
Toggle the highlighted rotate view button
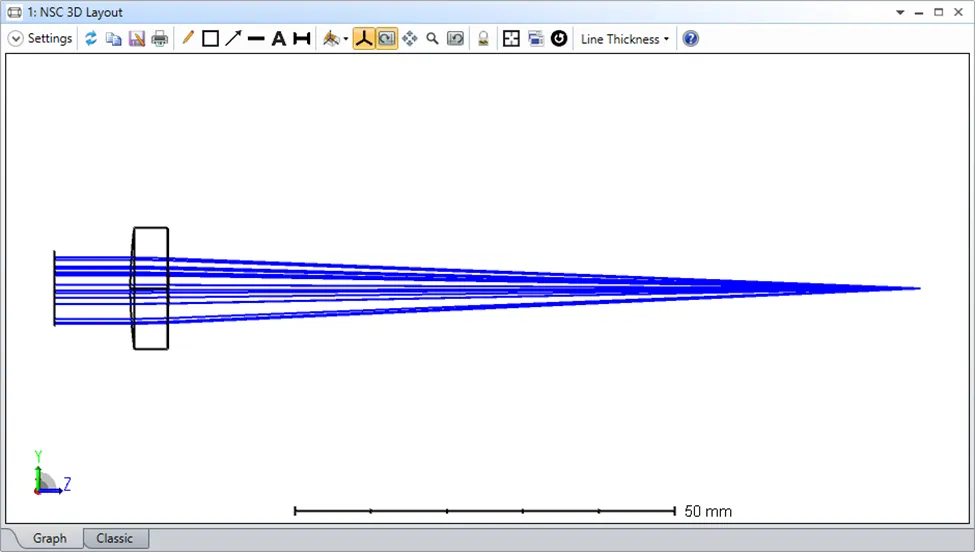(x=386, y=39)
